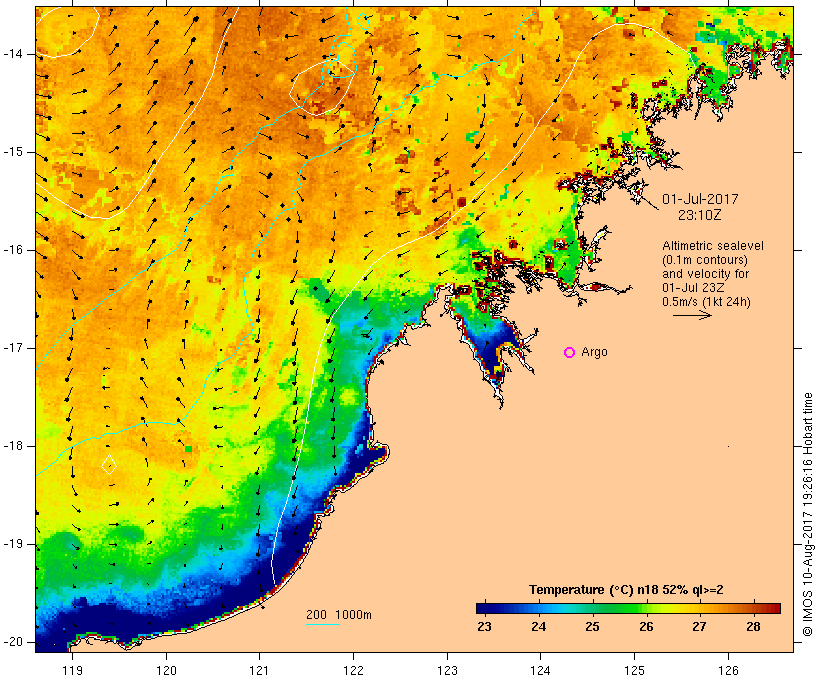Click the '01-Jul 23Z' legend line

tap(693, 288)
